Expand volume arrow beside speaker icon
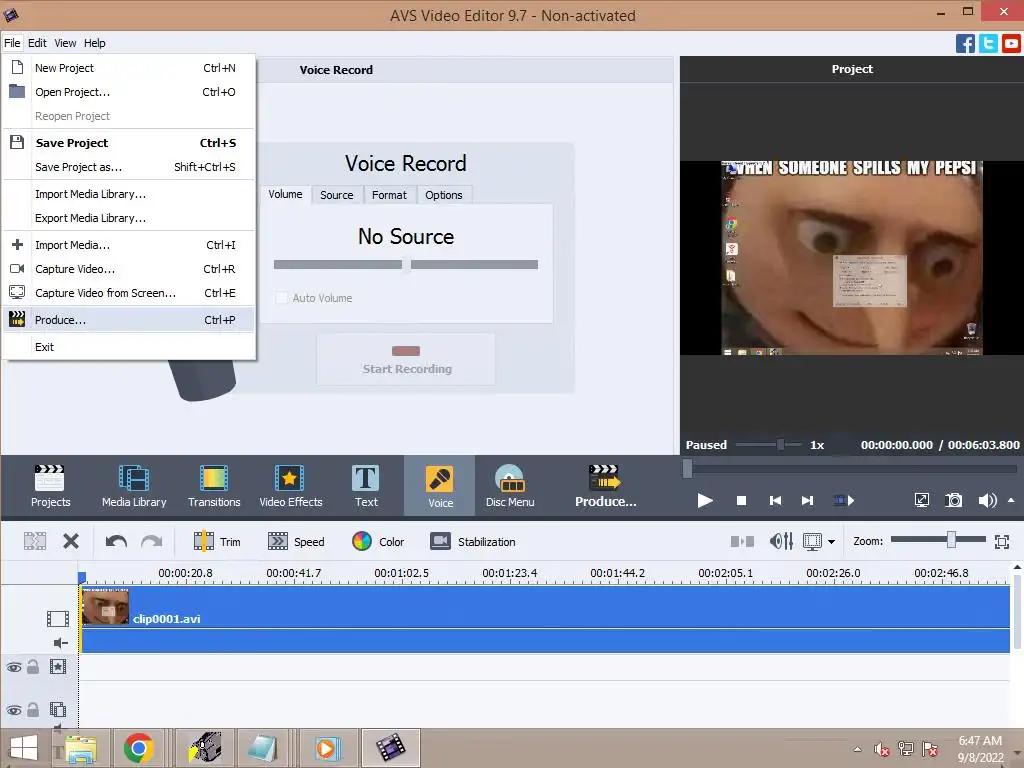This screenshot has width=1024, height=768. point(1011,500)
